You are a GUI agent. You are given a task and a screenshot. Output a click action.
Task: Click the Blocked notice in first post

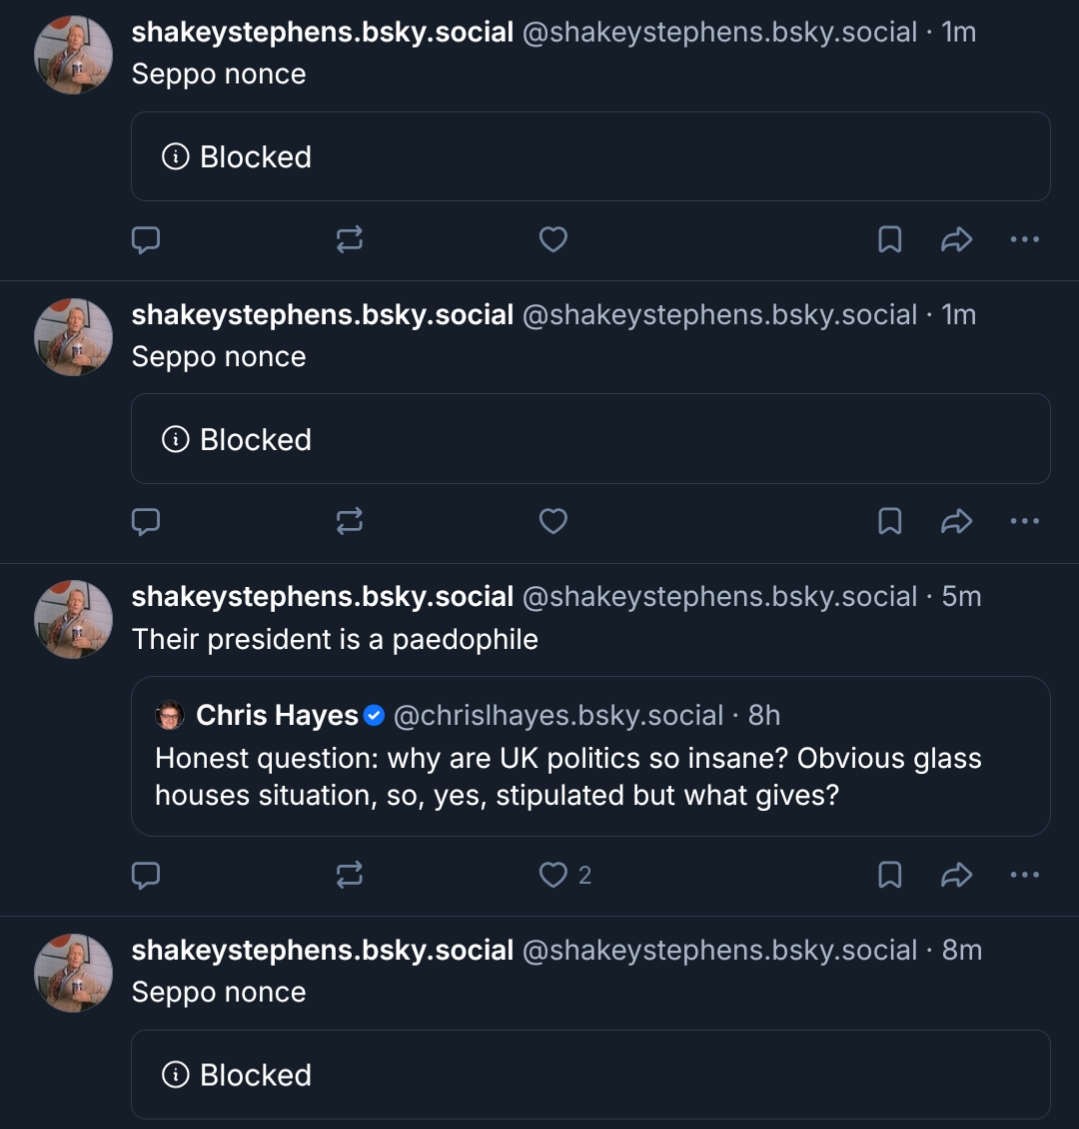coord(590,157)
